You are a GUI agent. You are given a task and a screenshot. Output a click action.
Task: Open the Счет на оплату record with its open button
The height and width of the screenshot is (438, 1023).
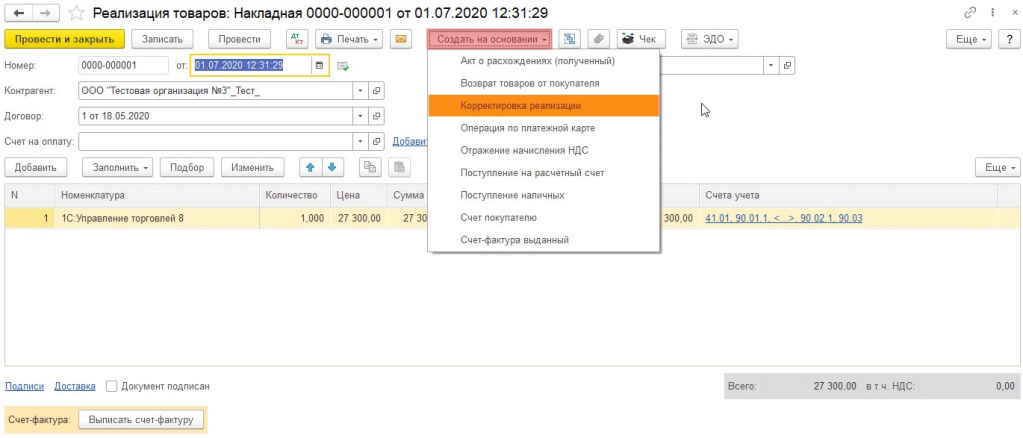click(376, 142)
